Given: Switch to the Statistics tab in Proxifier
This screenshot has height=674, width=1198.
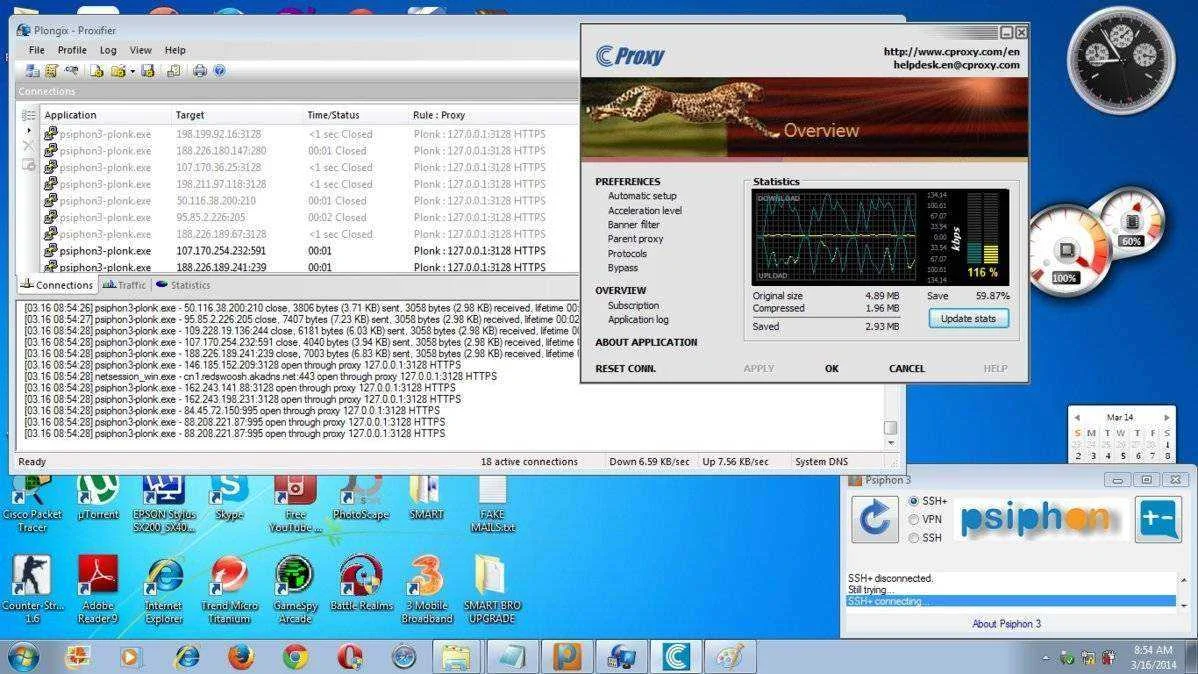Looking at the screenshot, I should pos(183,285).
